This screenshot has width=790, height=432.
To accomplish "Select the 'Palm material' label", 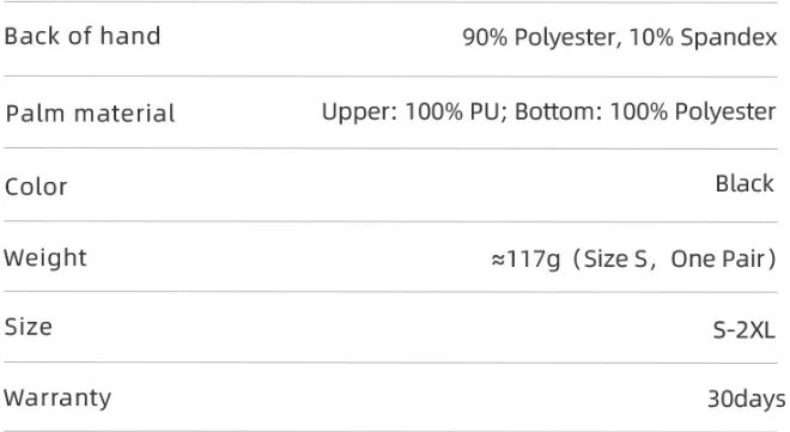I will tap(90, 112).
